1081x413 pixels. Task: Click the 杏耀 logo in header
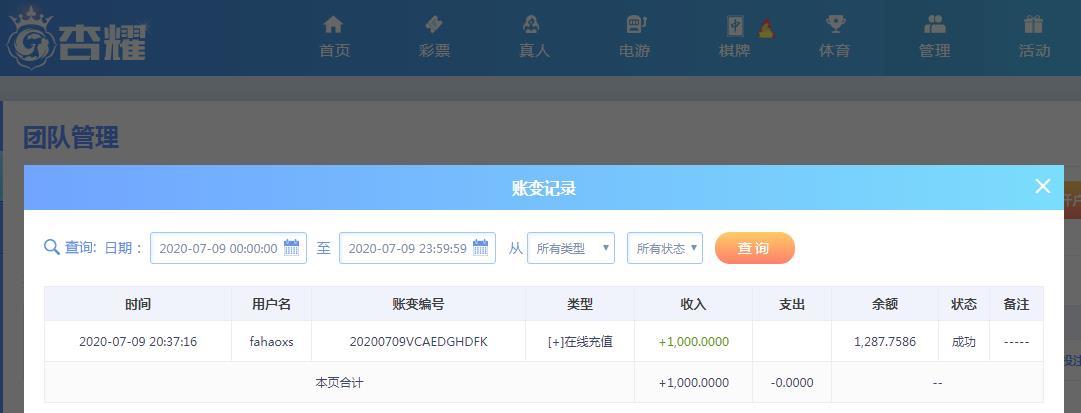coord(78,38)
